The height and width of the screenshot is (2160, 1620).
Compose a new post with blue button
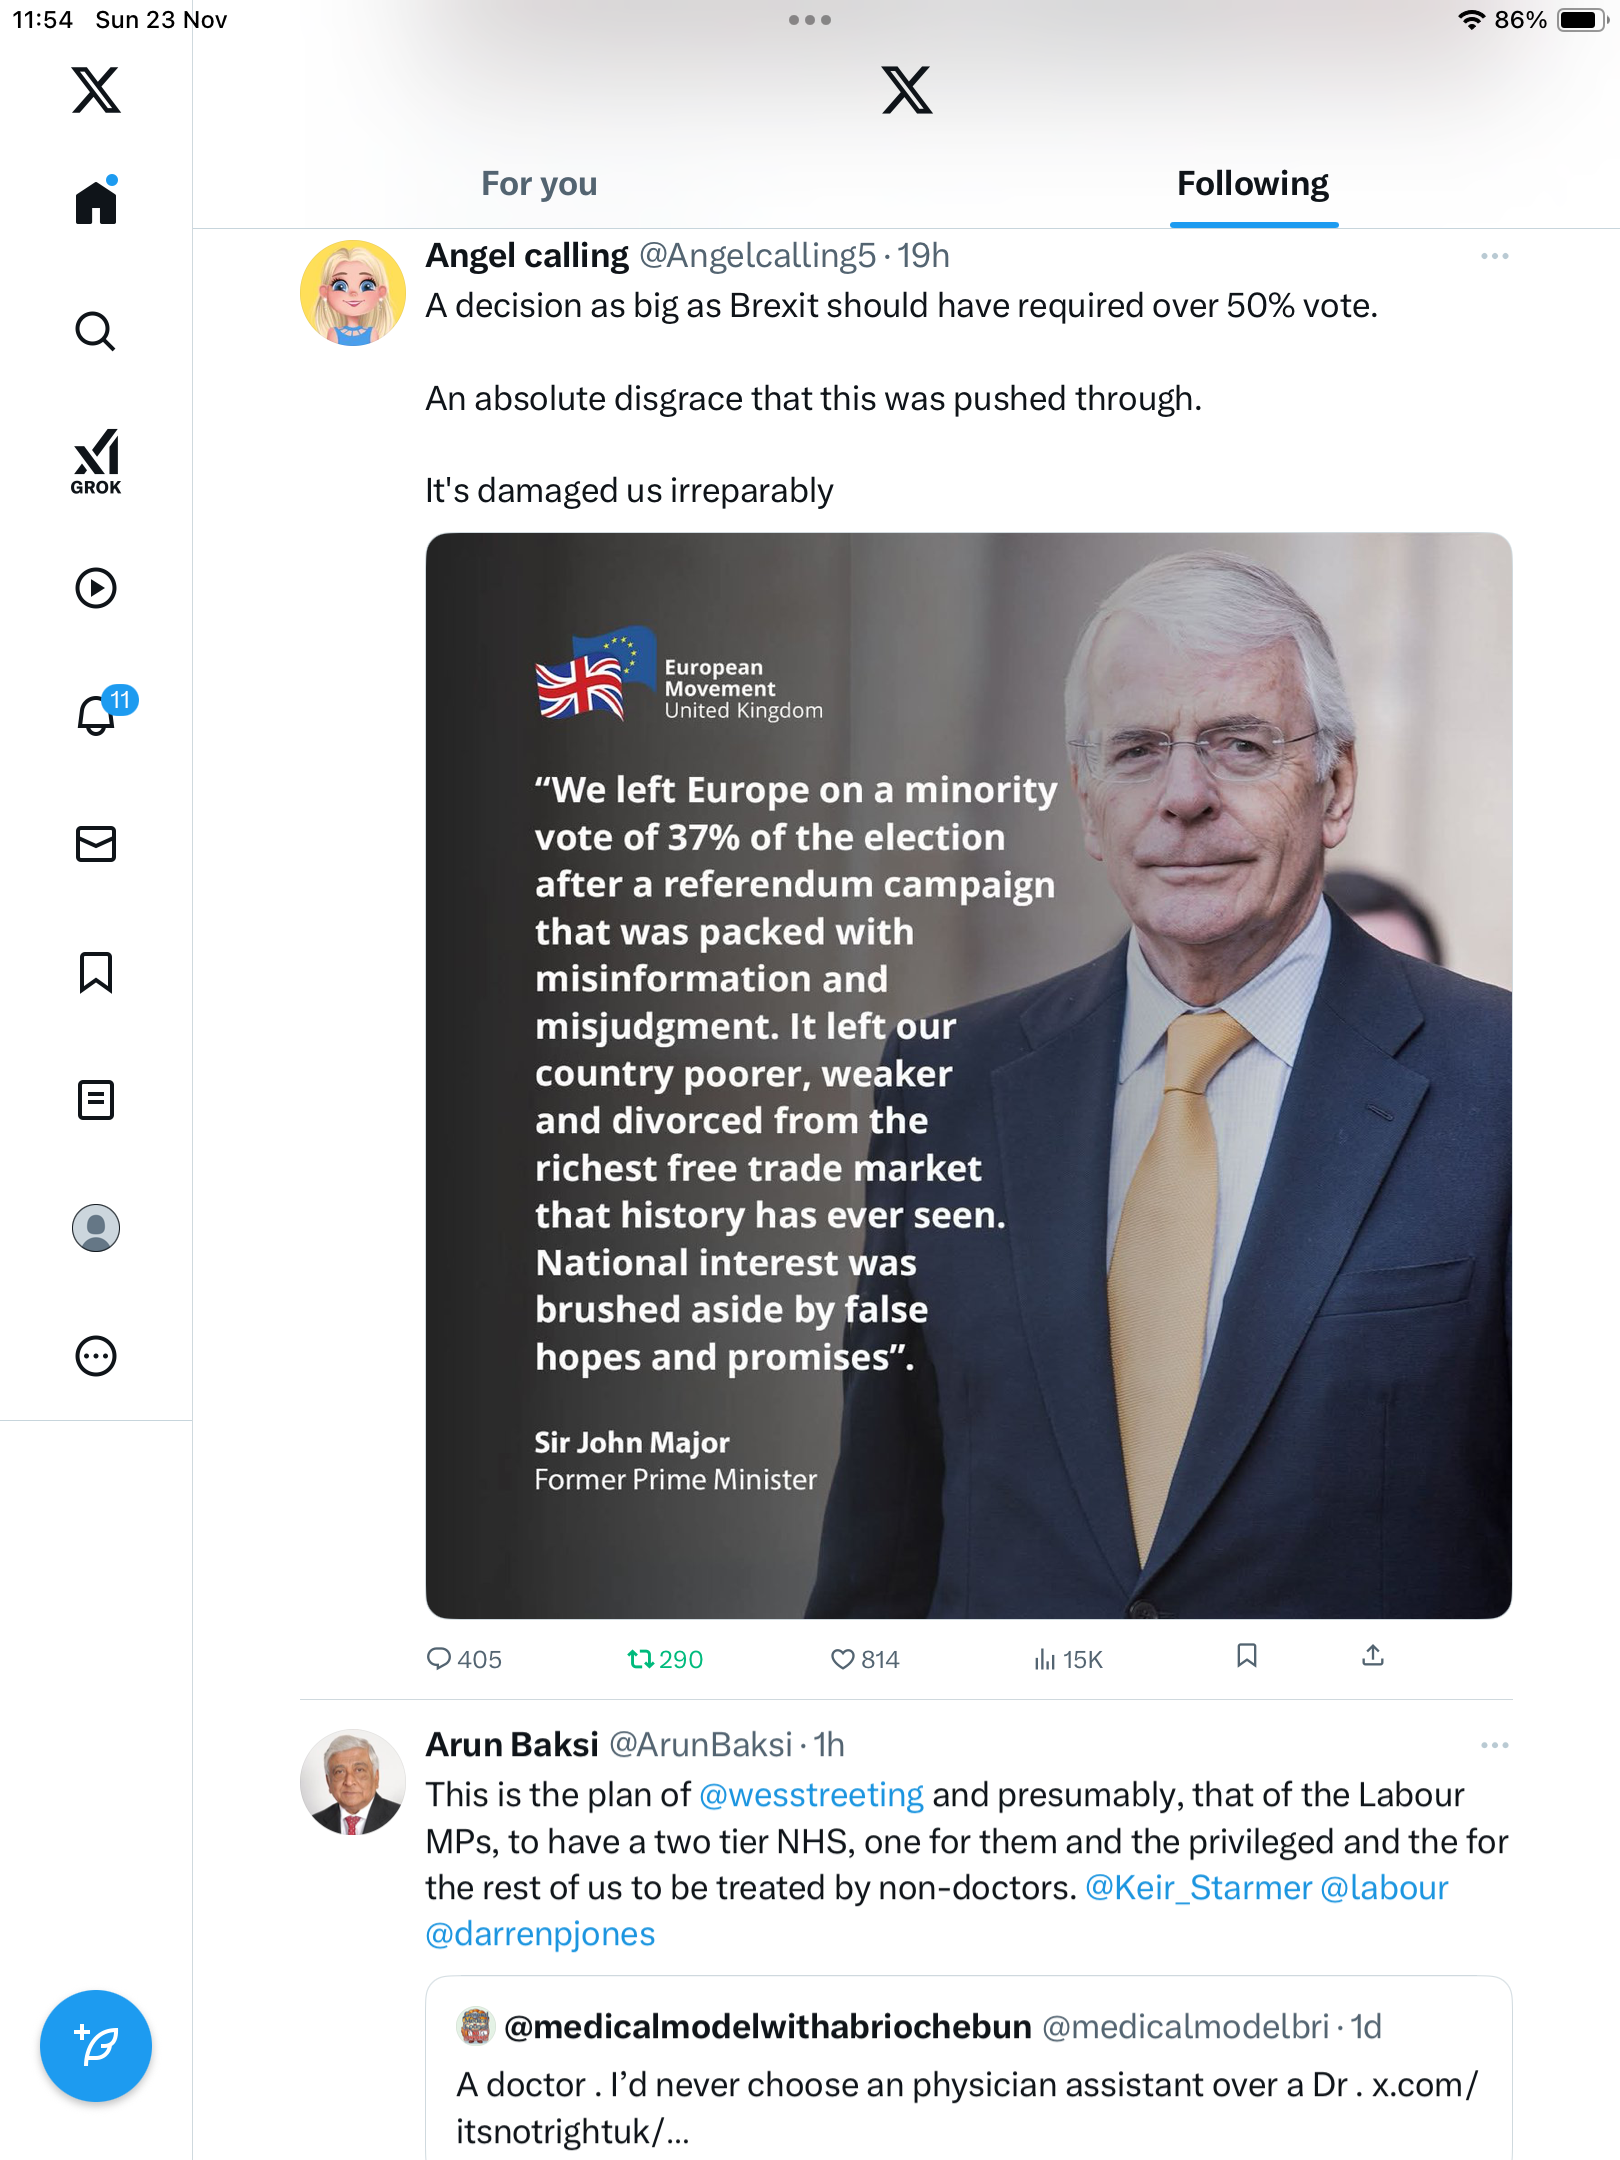coord(96,2046)
